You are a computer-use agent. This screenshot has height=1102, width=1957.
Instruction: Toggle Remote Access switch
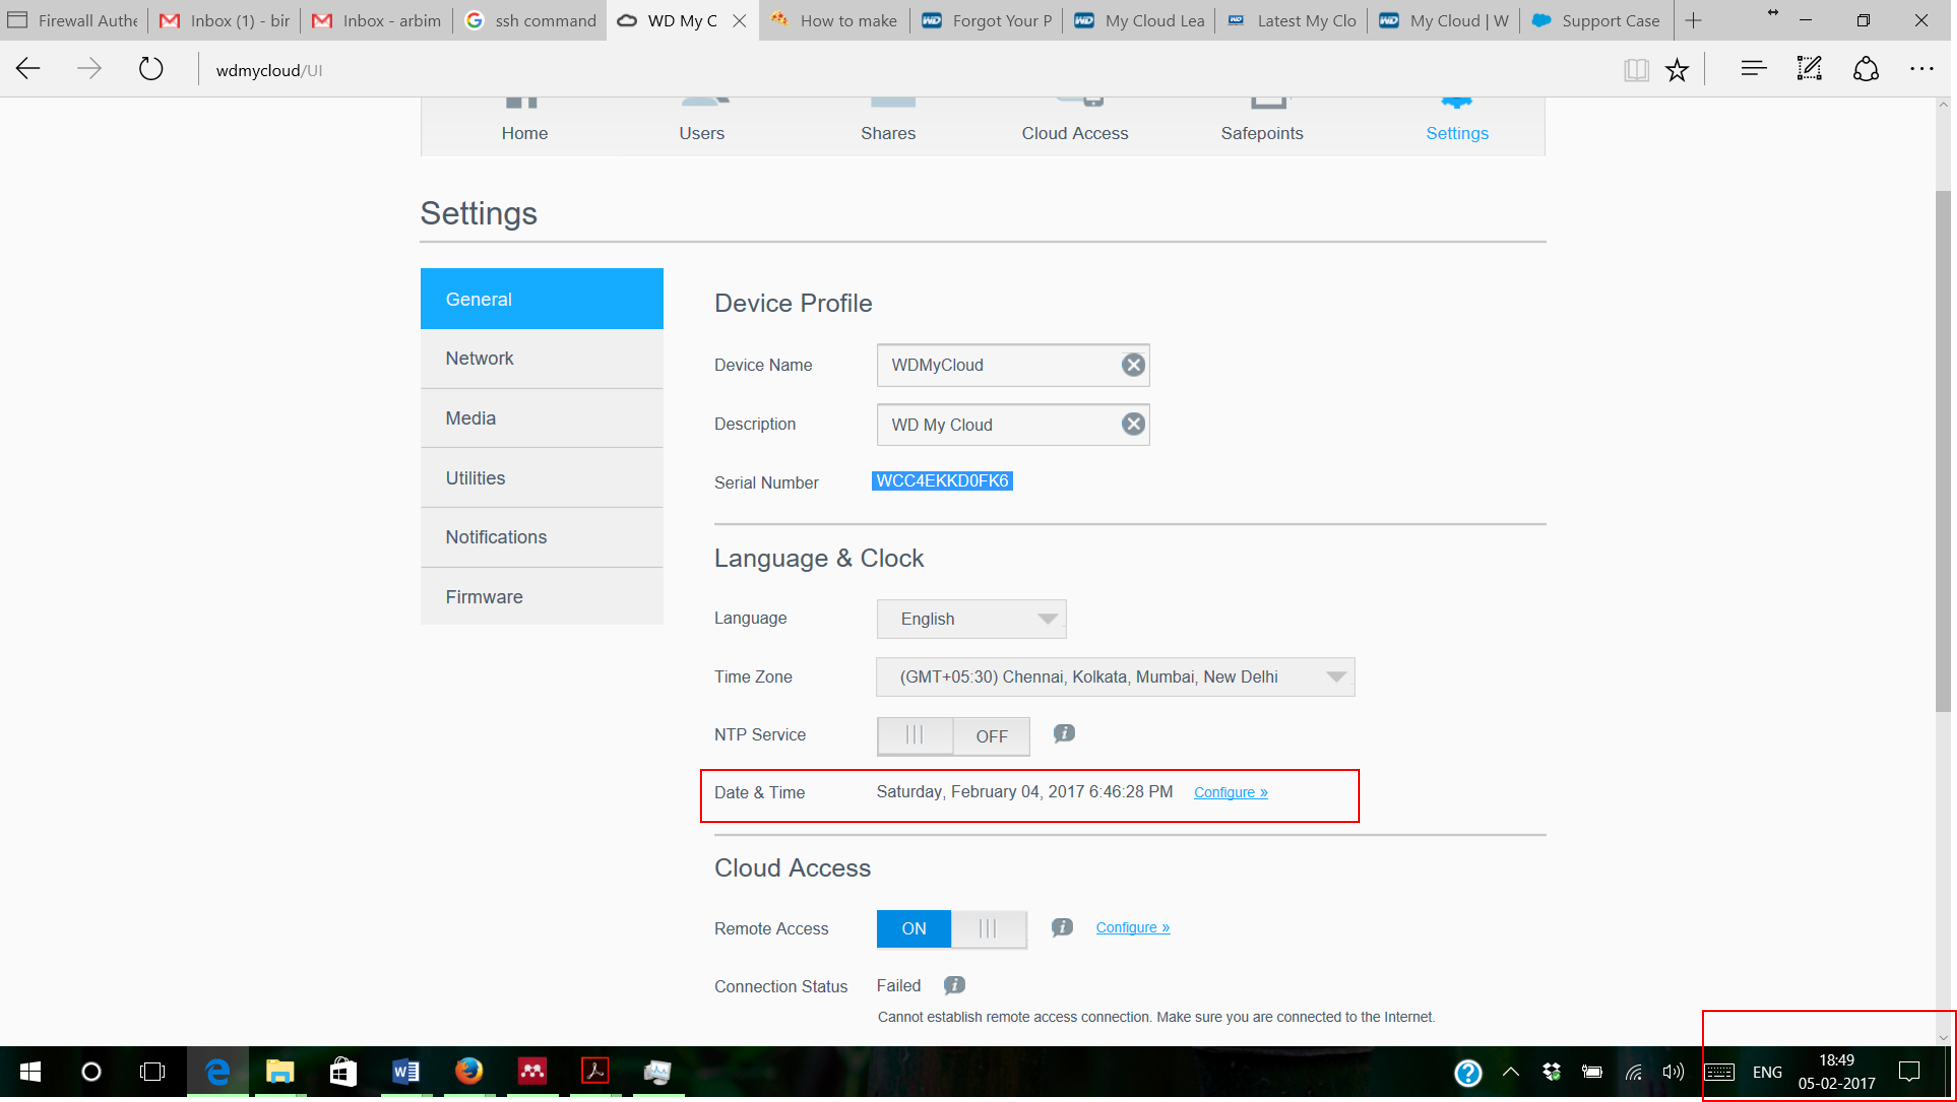tap(951, 928)
